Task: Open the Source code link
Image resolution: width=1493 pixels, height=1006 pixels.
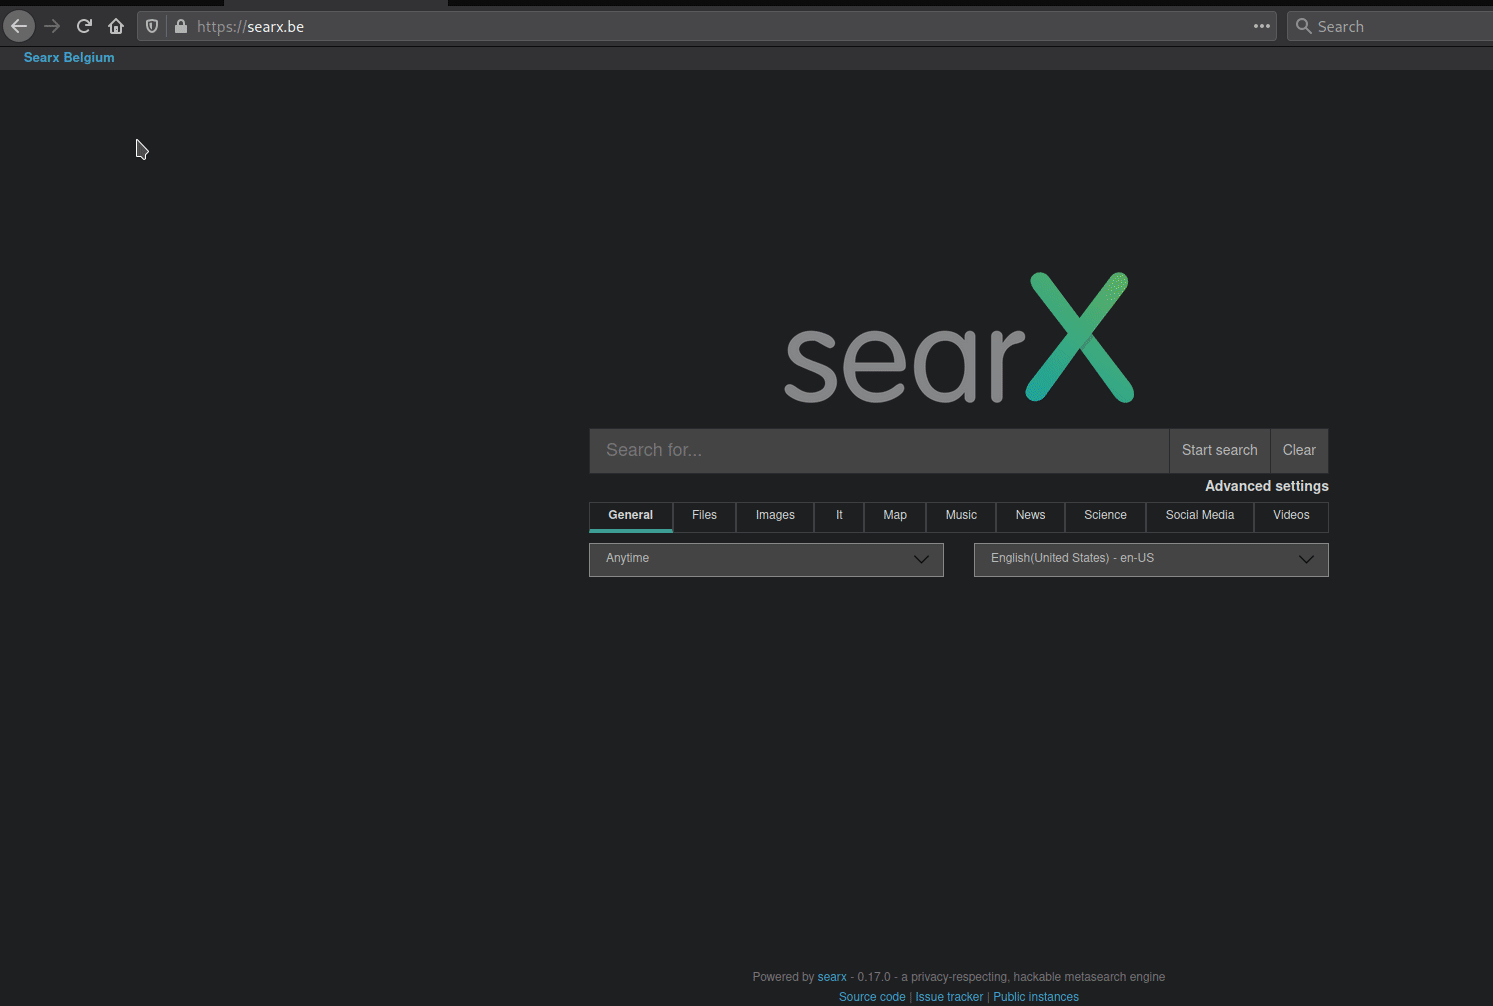Action: pyautogui.click(x=871, y=996)
